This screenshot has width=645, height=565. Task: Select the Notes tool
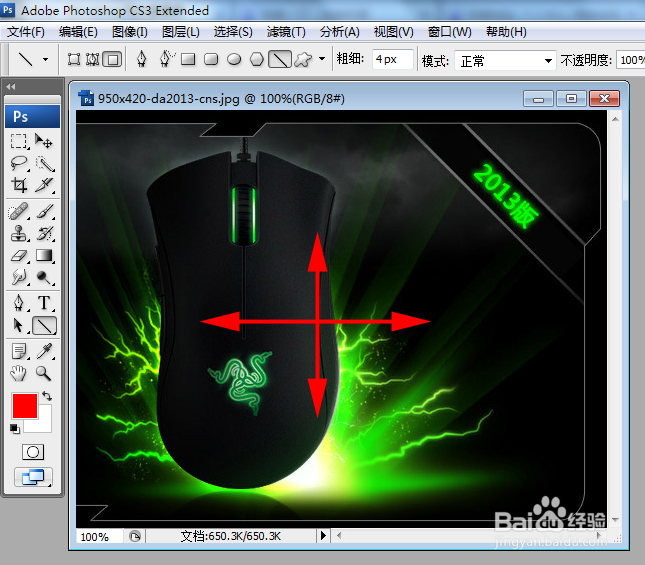[19, 351]
